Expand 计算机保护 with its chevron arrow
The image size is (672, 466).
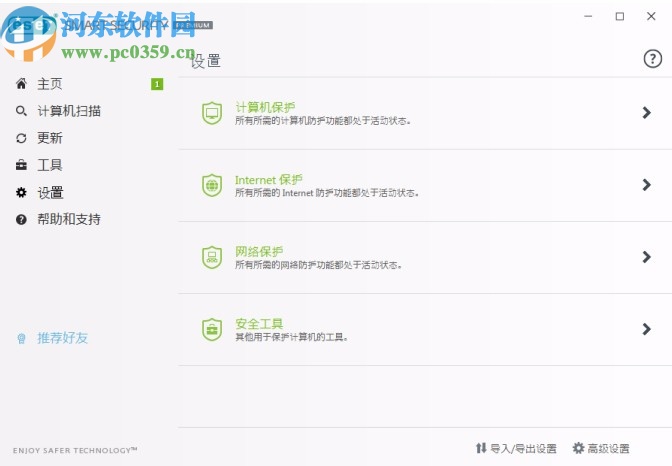point(646,113)
